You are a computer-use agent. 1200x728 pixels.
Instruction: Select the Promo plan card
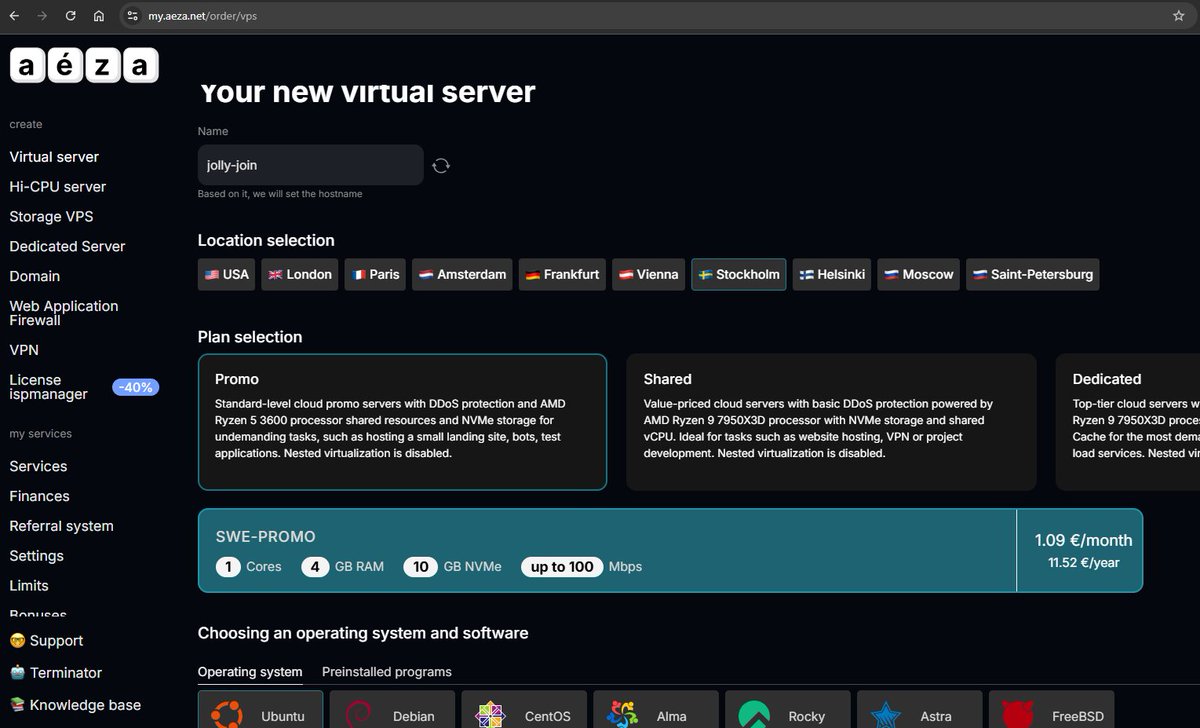402,422
